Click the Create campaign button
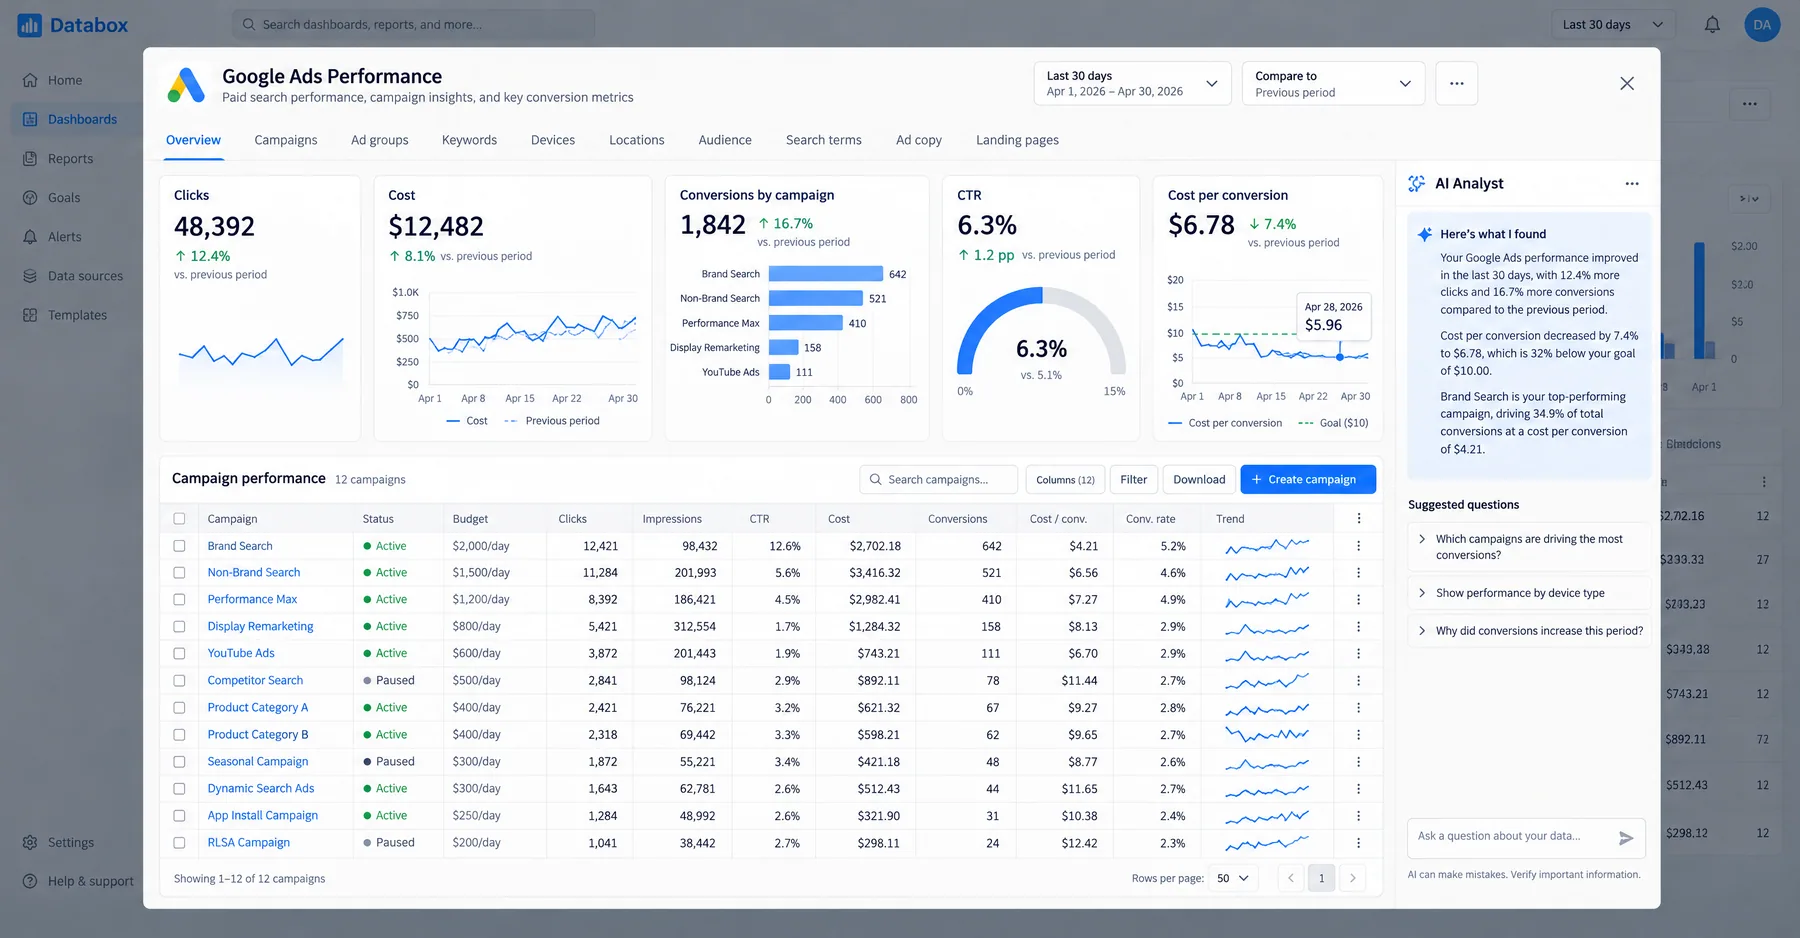 [1308, 480]
